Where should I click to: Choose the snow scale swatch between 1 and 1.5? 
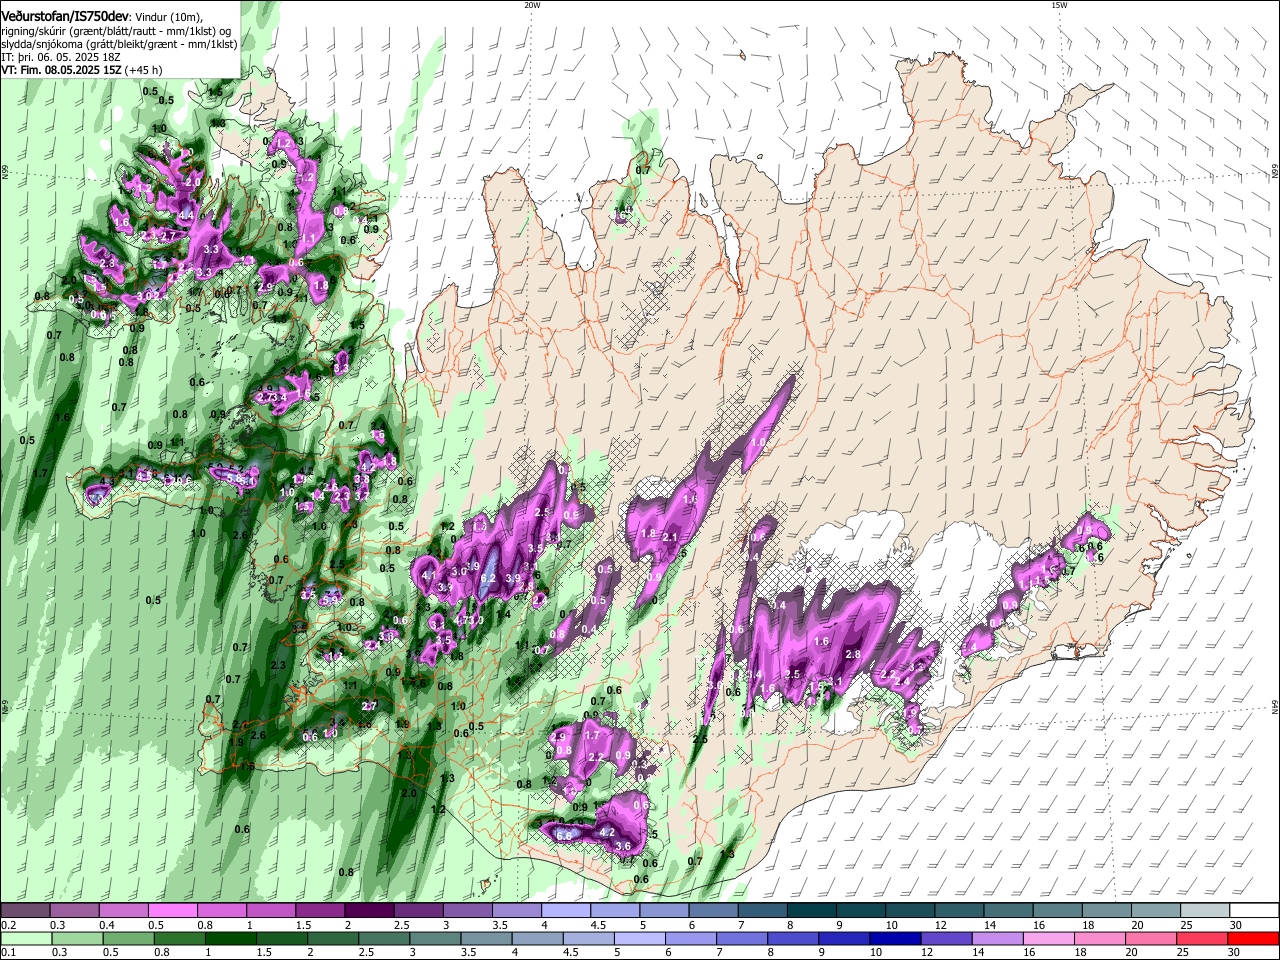[271, 911]
